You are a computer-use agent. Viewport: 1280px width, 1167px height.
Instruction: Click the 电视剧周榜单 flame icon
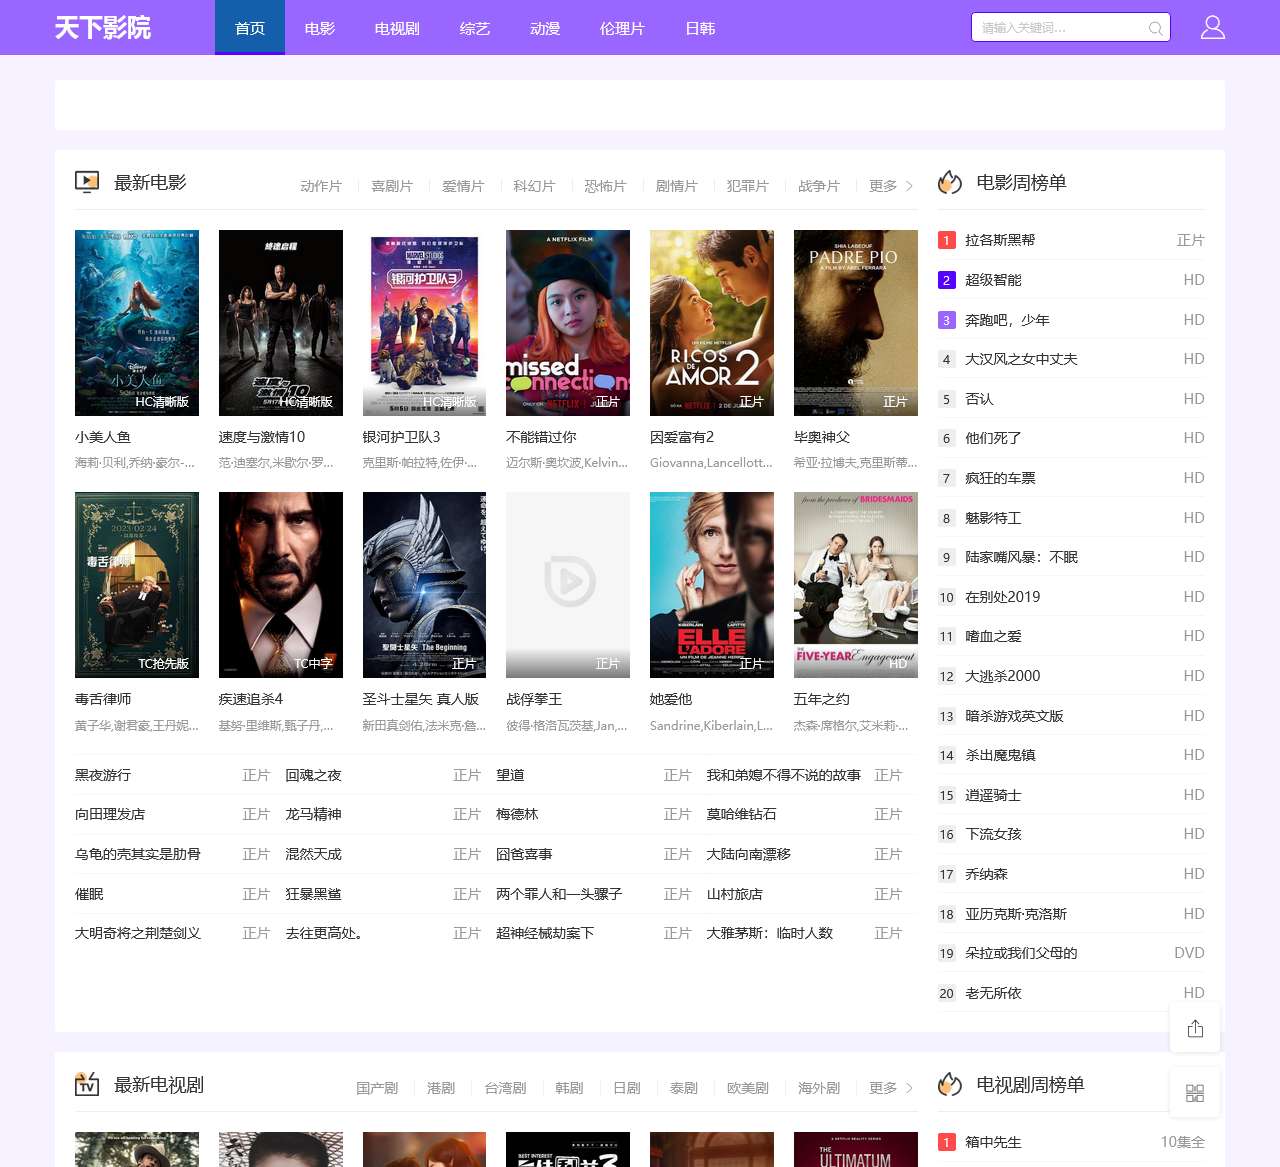(950, 1084)
